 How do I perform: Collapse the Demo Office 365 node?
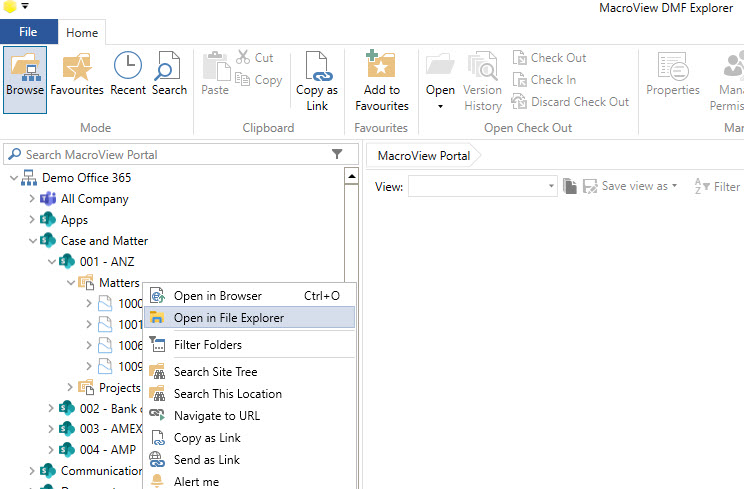[14, 178]
